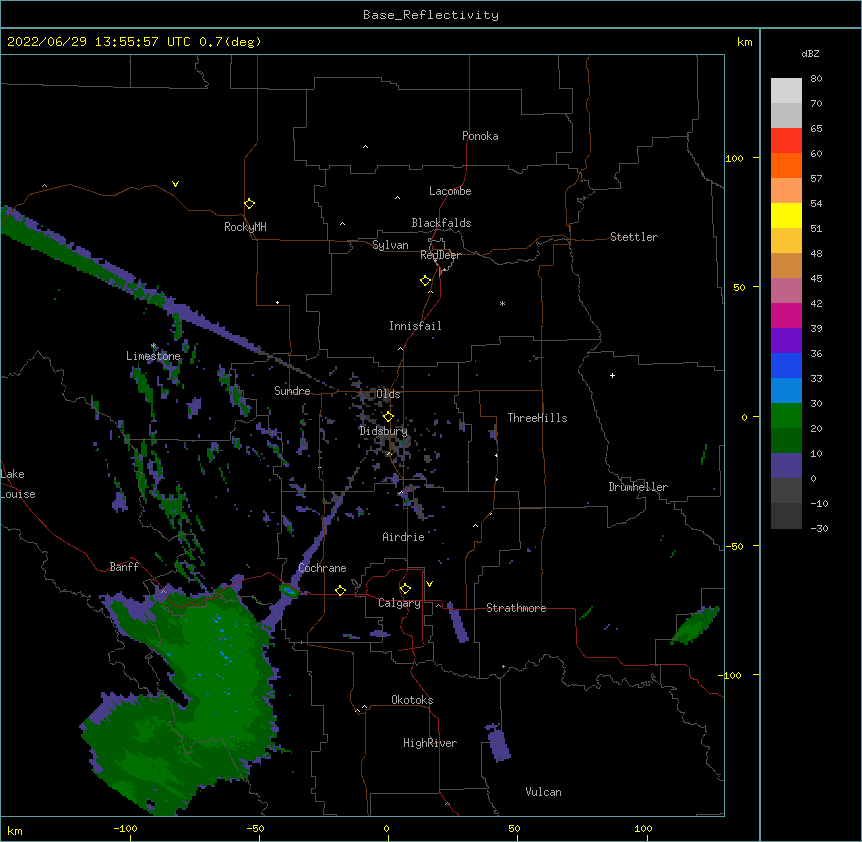Click the Ponoka town label

(480, 136)
